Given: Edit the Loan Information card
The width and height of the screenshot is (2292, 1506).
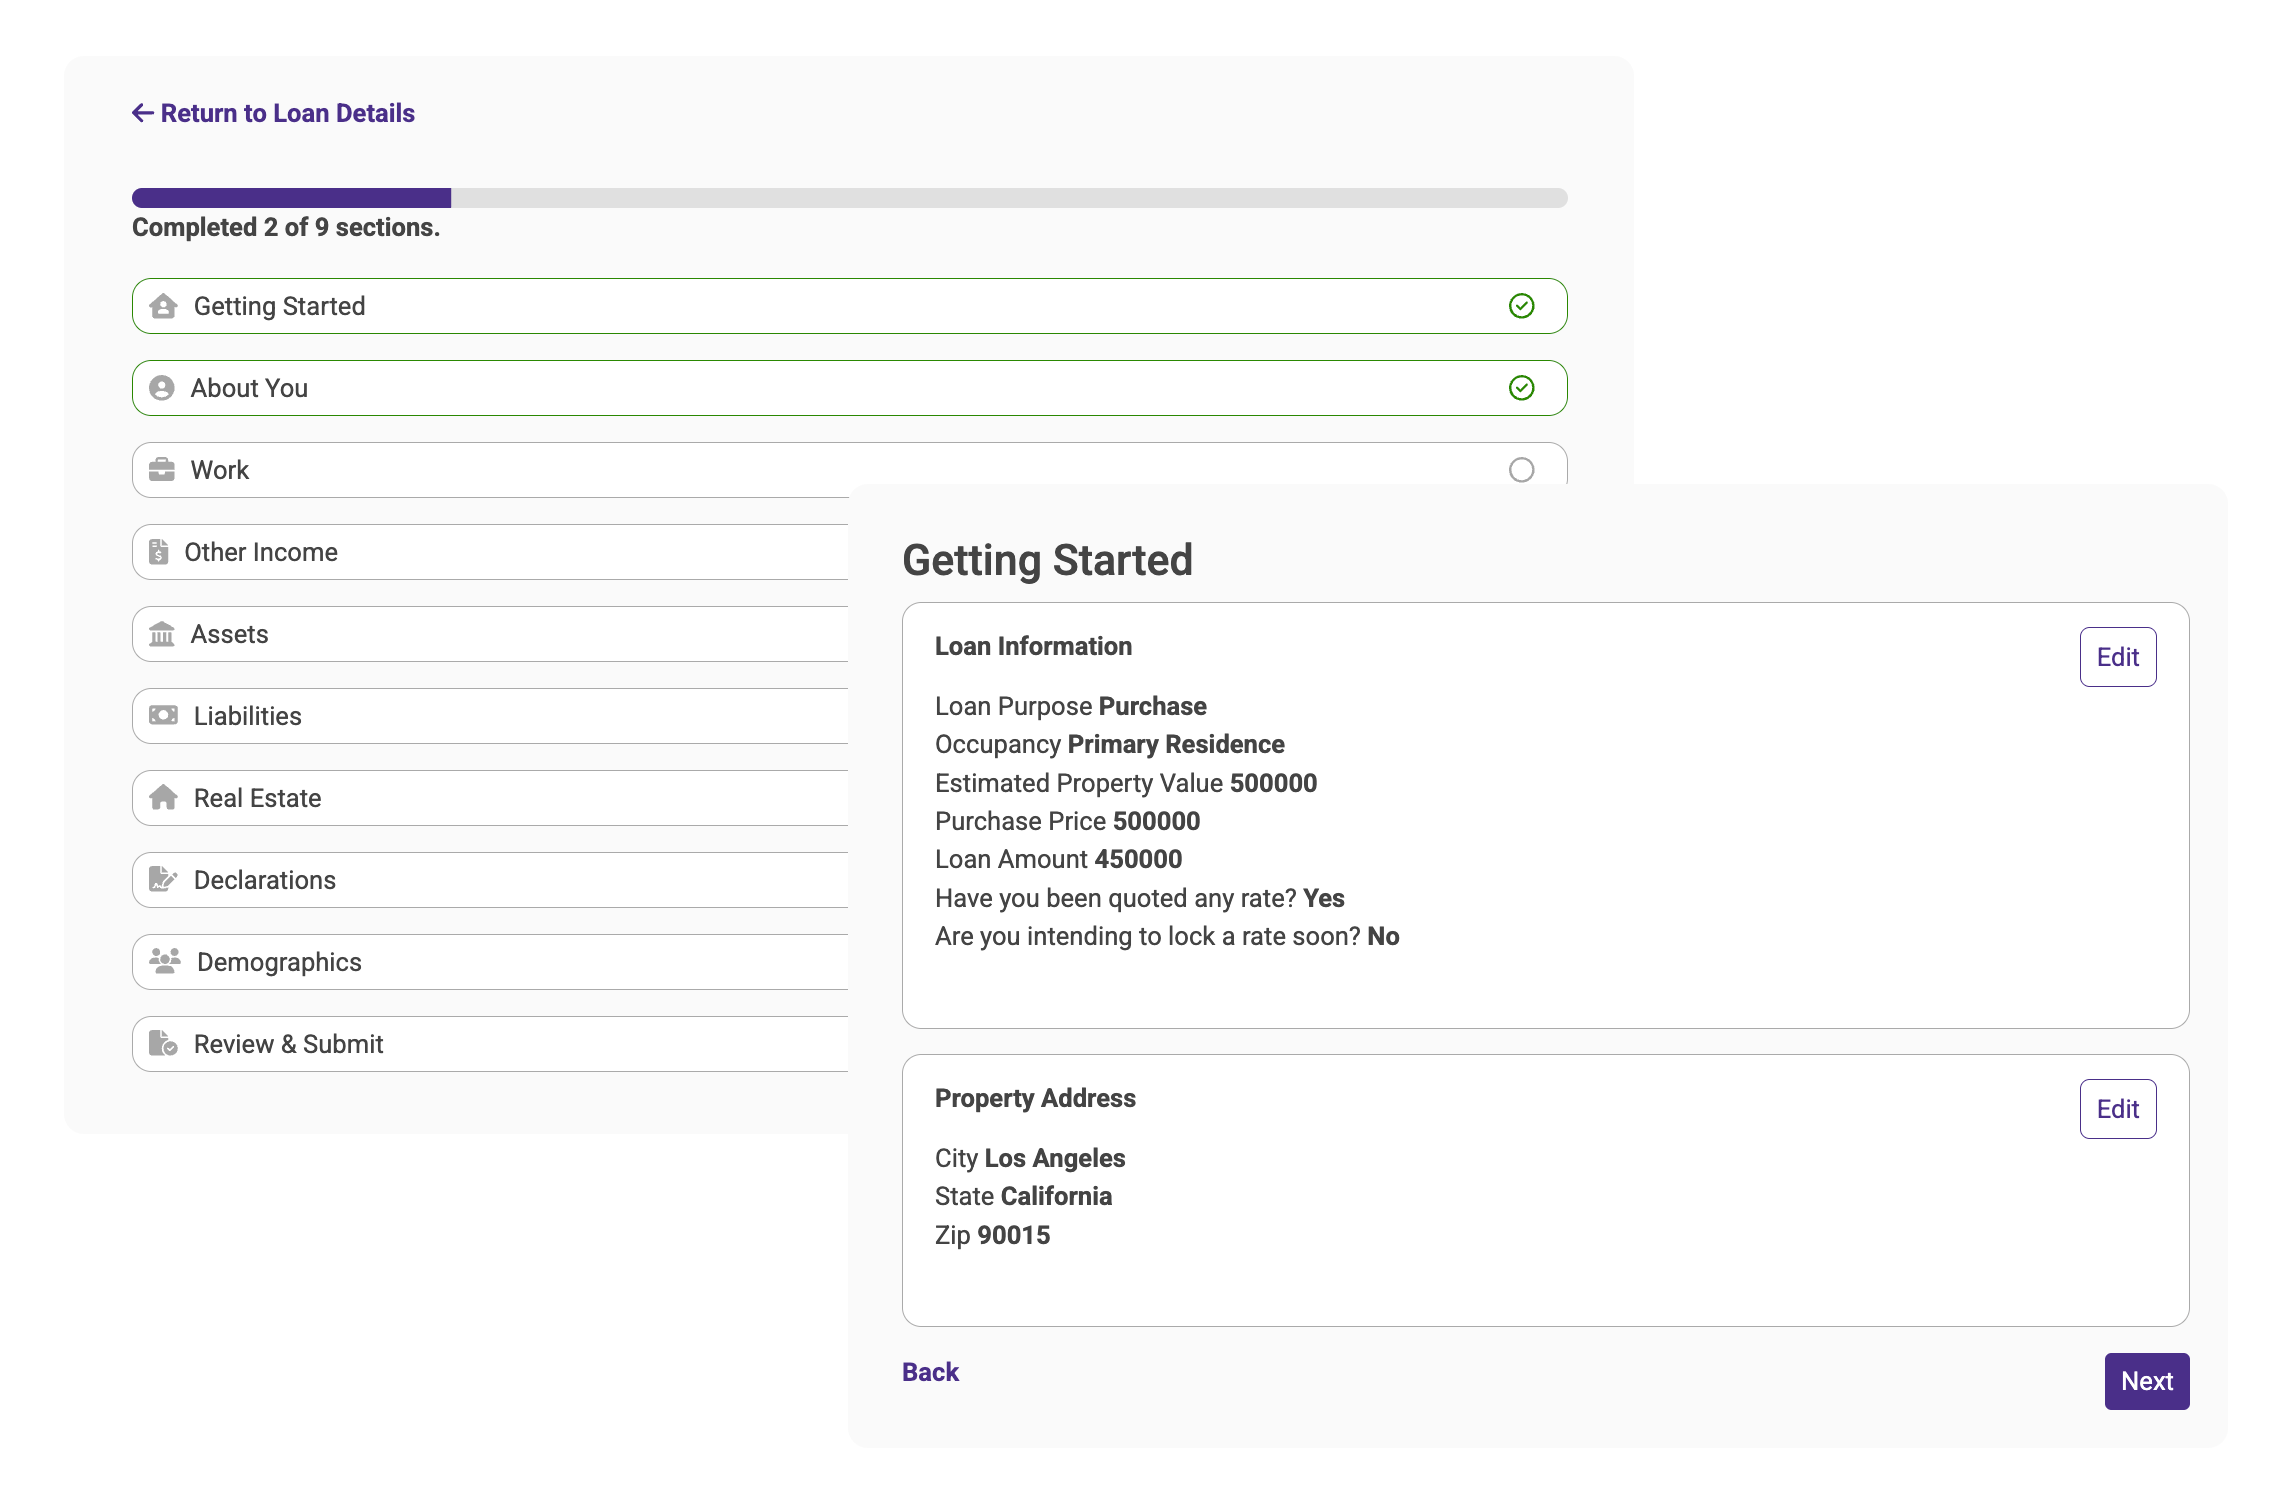Looking at the screenshot, I should pos(2117,657).
